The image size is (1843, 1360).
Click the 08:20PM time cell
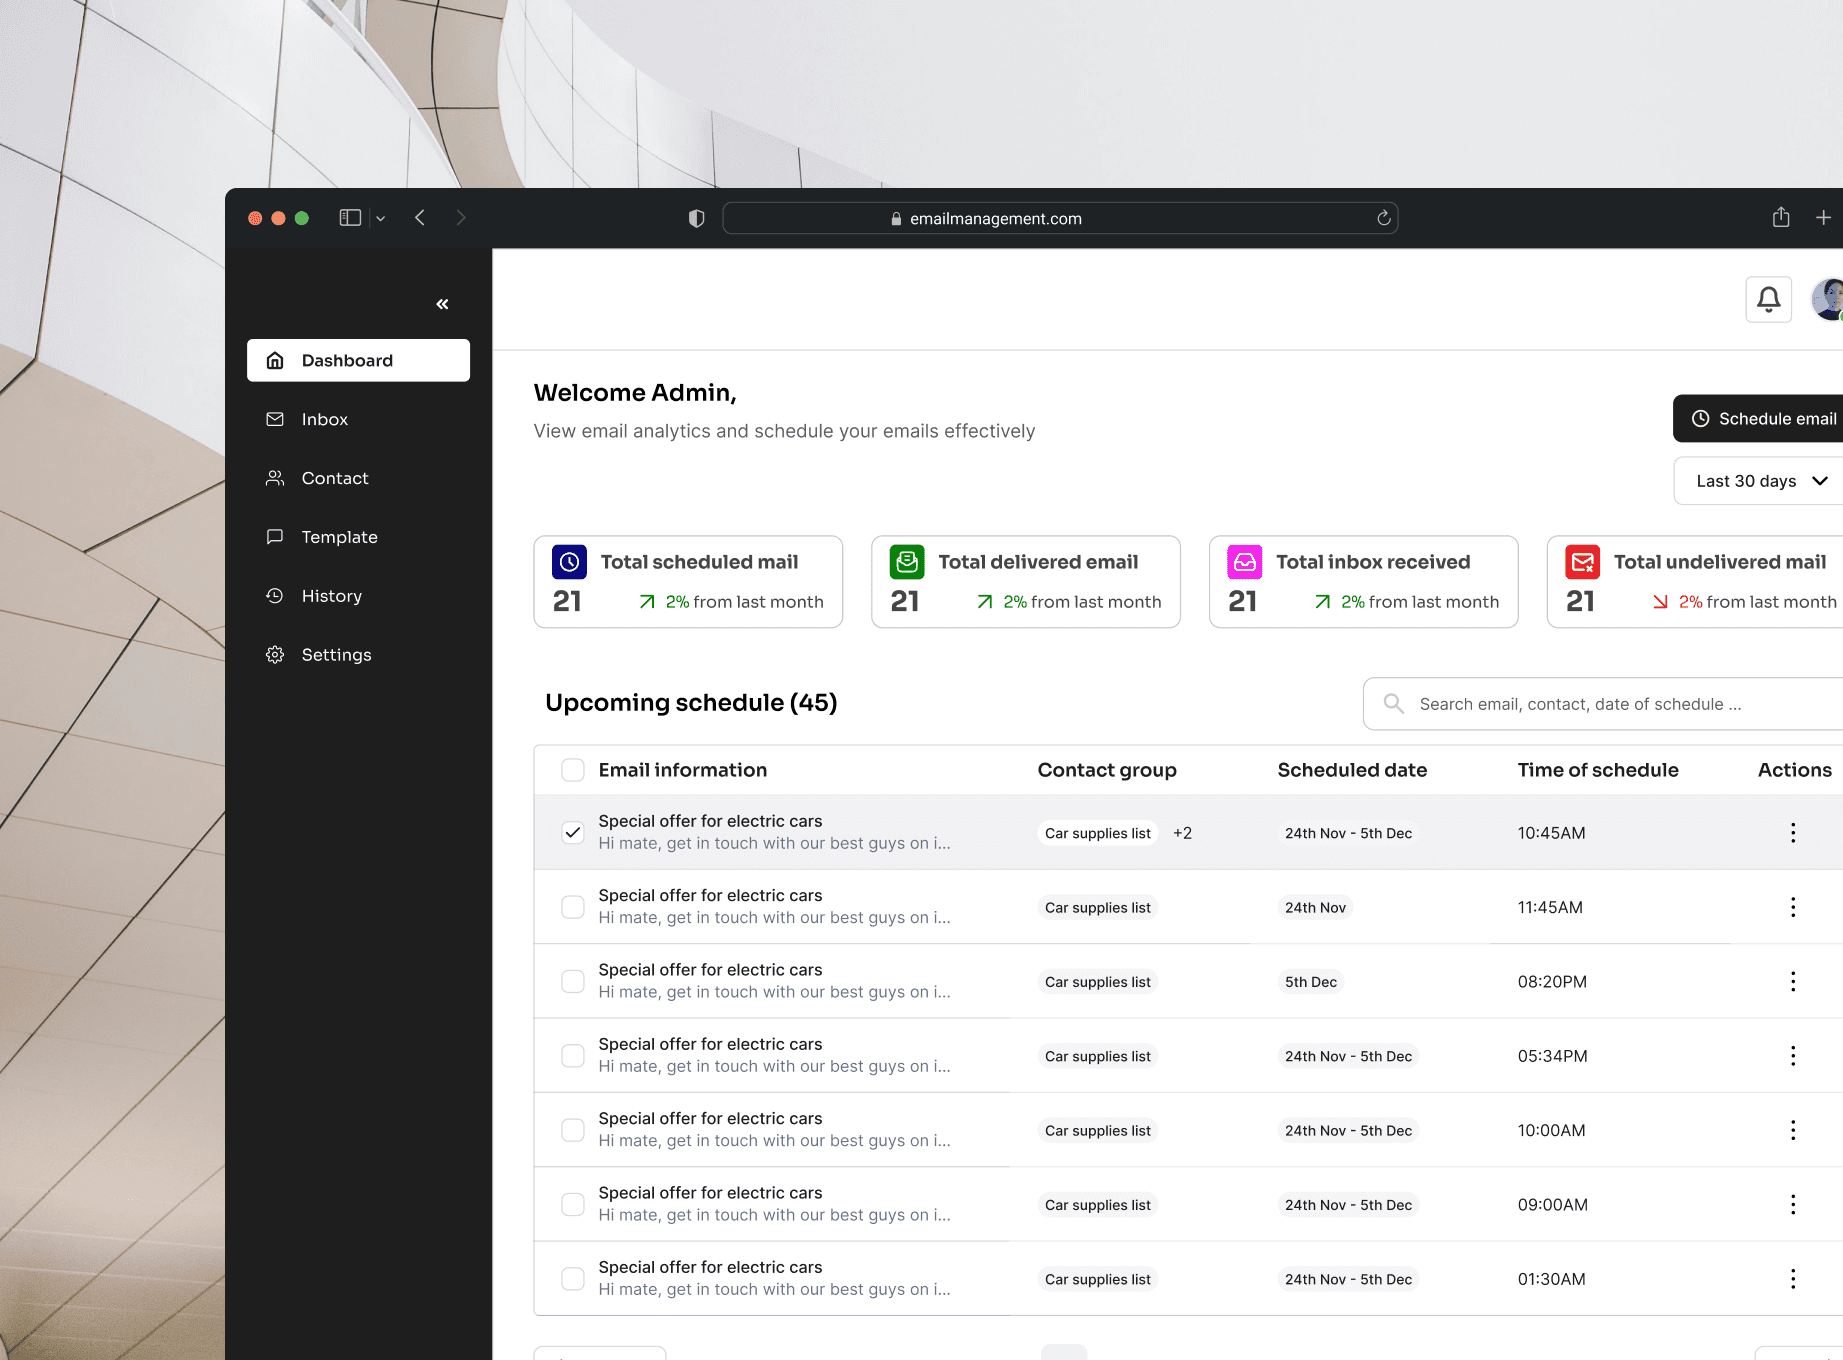[x=1552, y=982]
